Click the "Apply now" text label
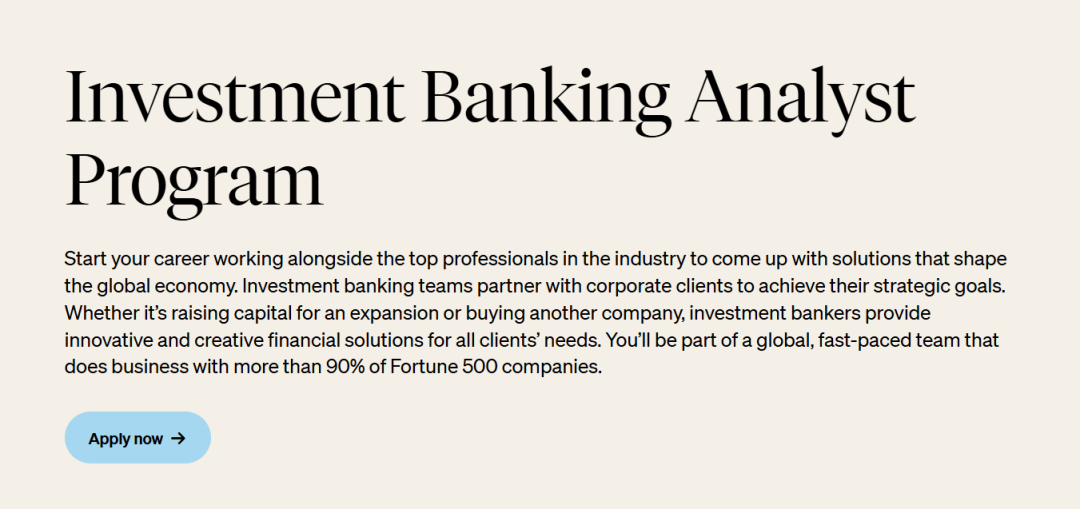 (125, 439)
